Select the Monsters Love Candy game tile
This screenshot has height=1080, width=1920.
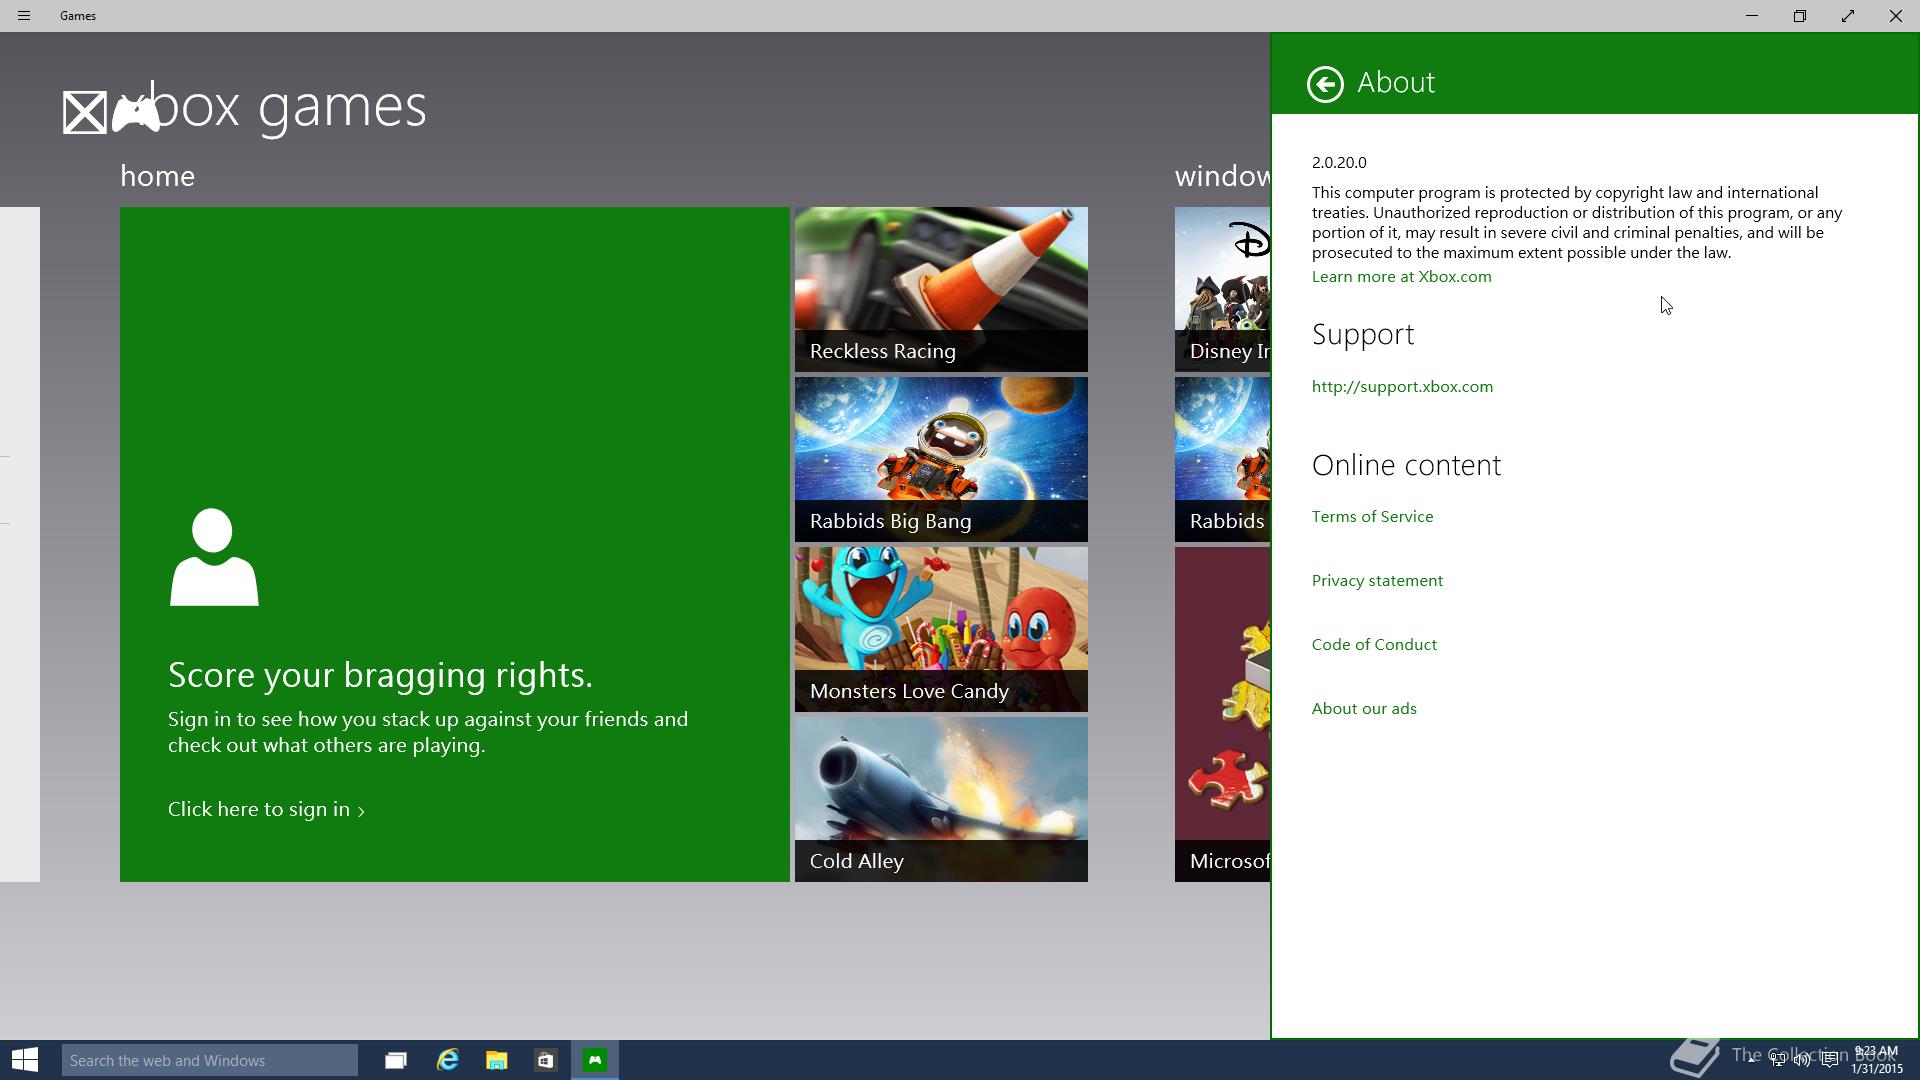(x=941, y=629)
